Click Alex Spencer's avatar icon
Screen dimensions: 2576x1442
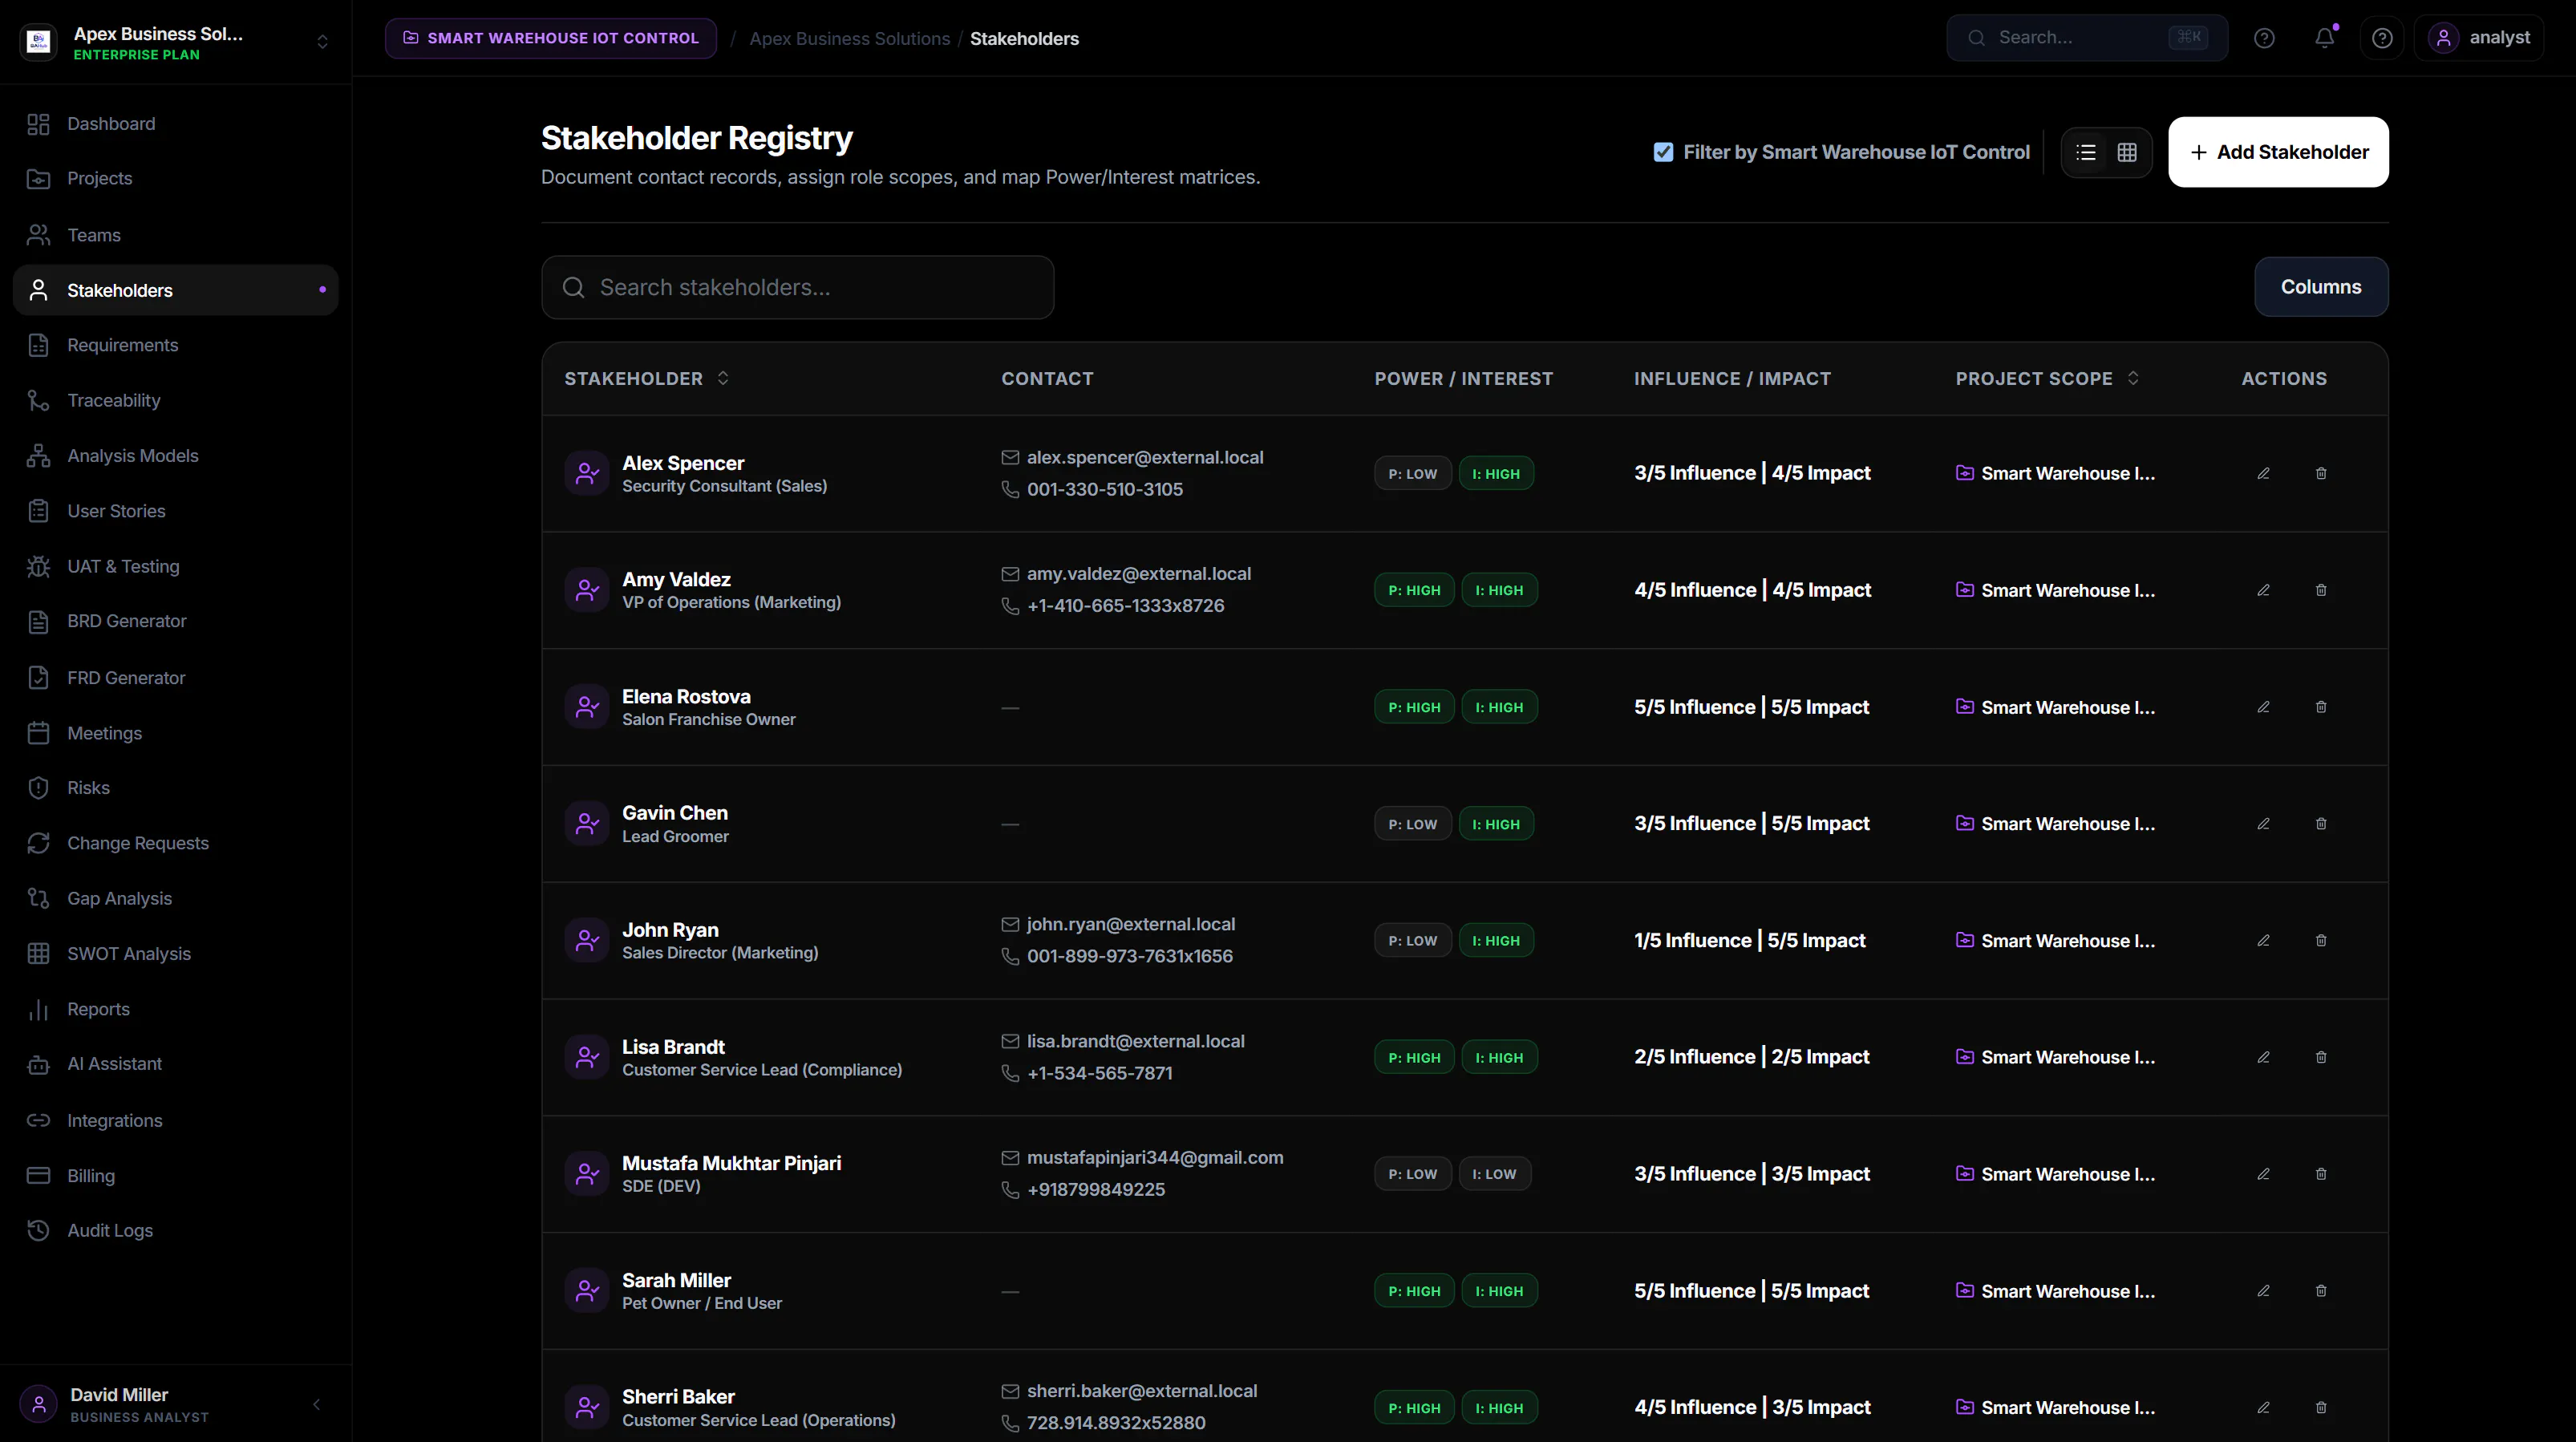coord(587,473)
